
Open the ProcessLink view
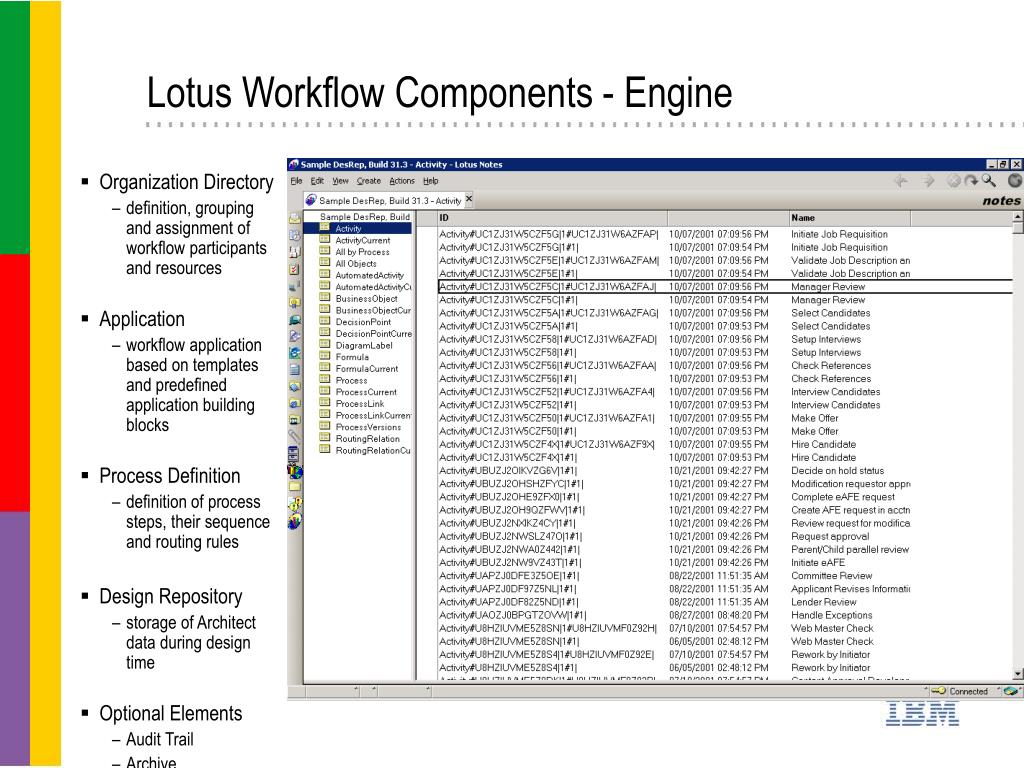(x=359, y=404)
